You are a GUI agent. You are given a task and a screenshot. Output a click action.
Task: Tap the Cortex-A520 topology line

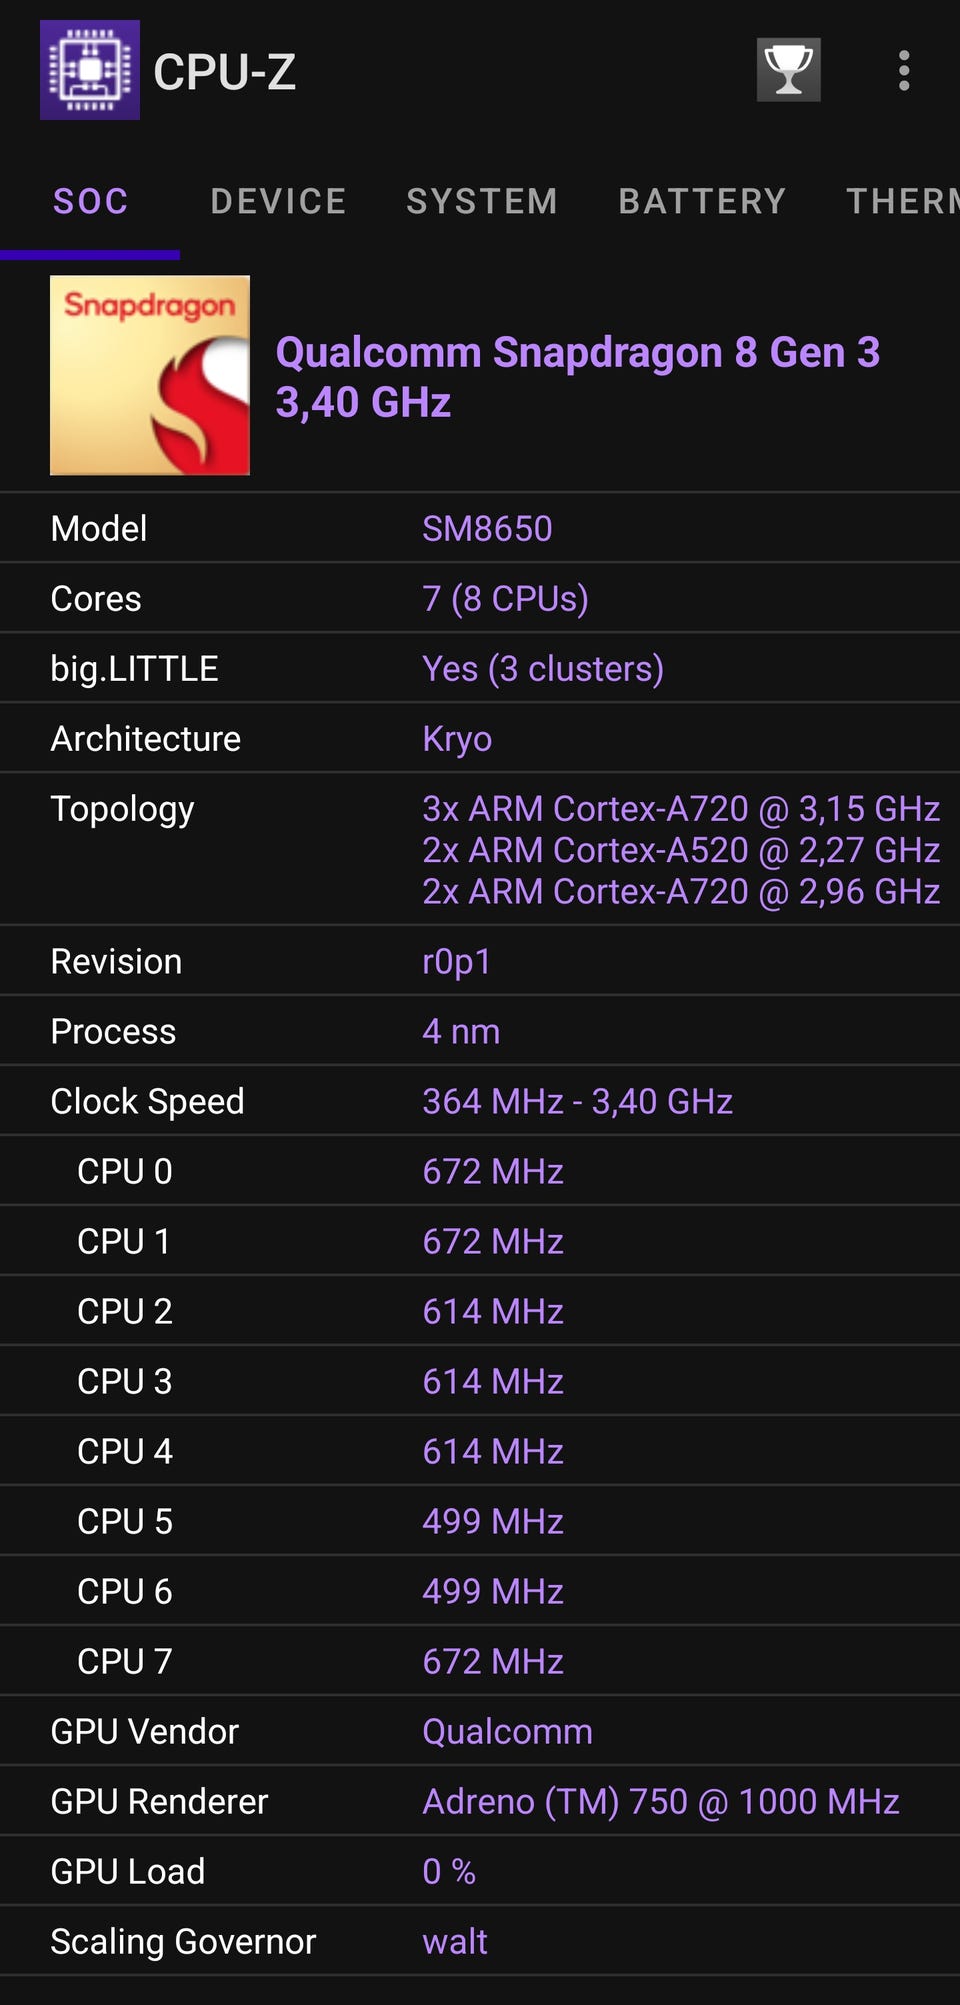pos(680,850)
